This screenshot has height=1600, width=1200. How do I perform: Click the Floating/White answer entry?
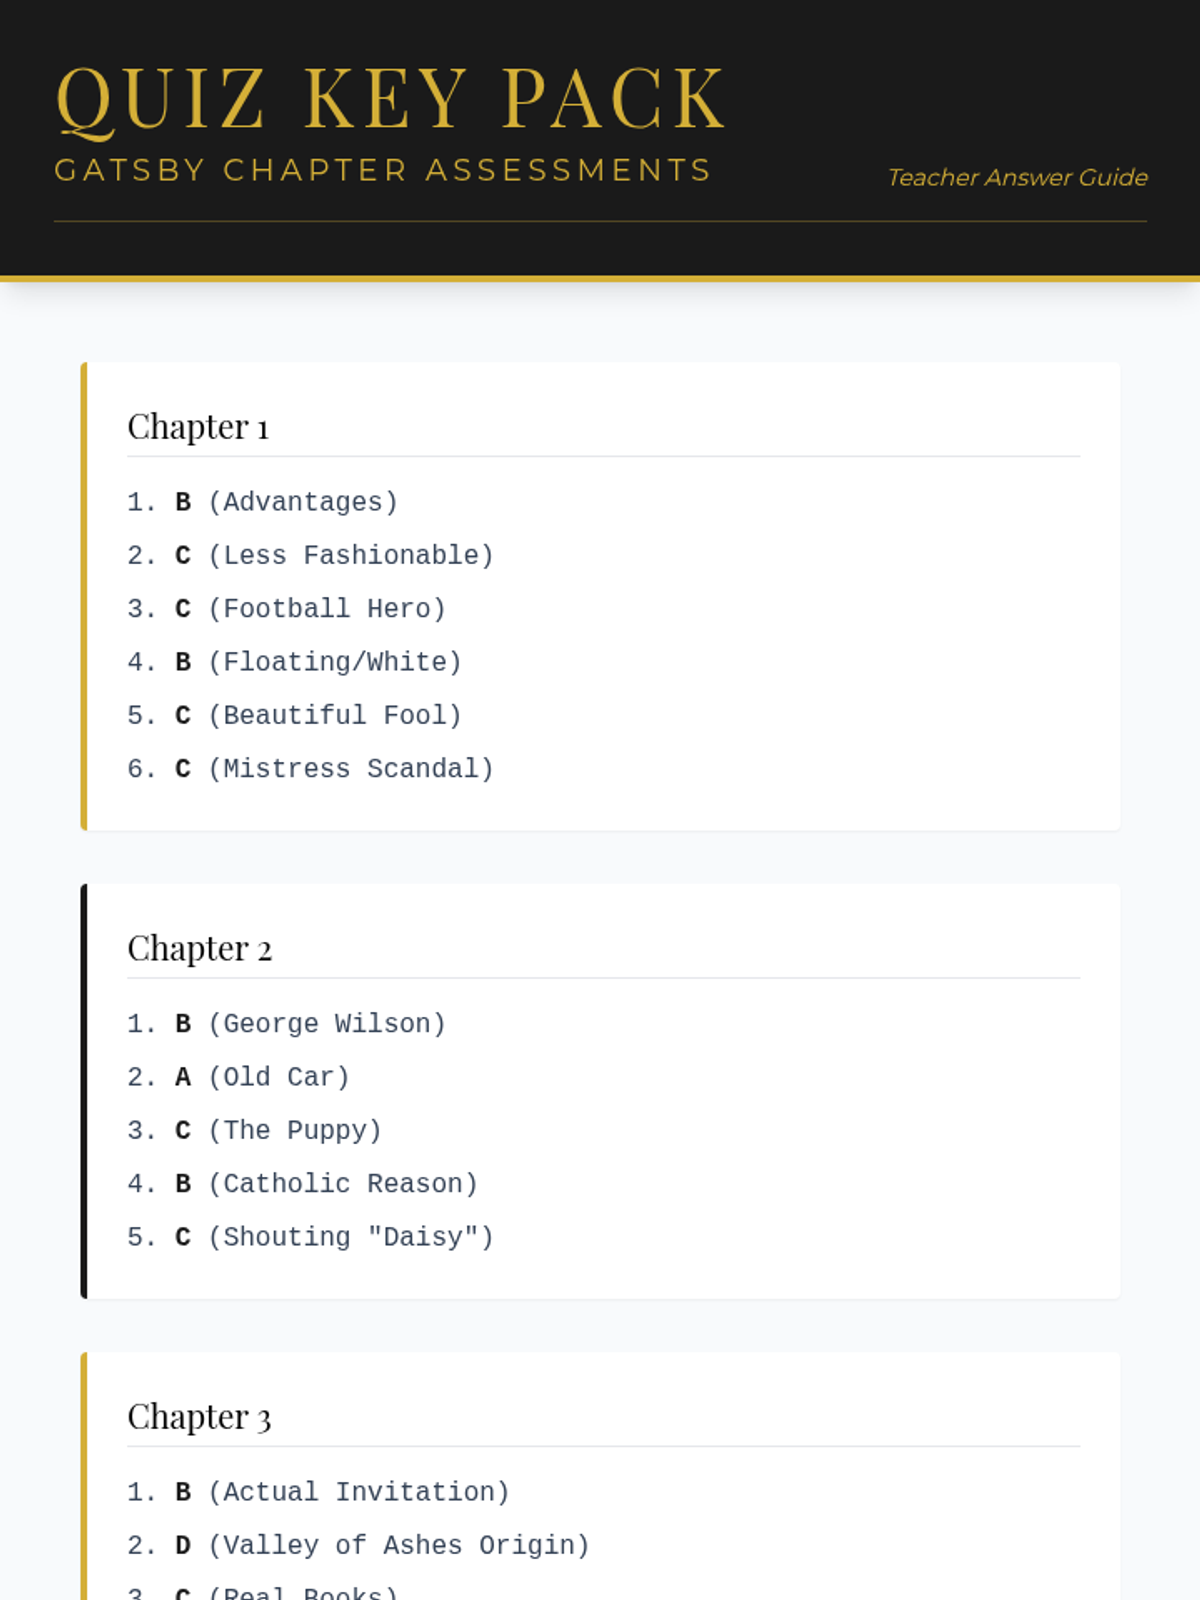[x=295, y=662]
